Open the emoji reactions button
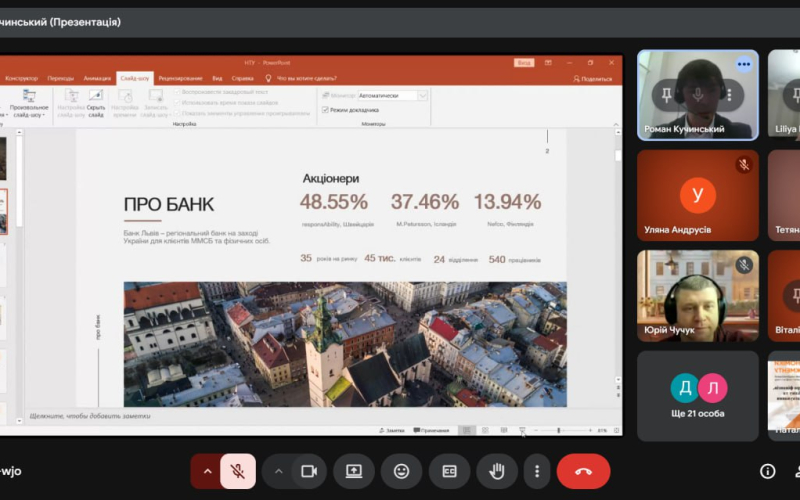 [x=401, y=471]
